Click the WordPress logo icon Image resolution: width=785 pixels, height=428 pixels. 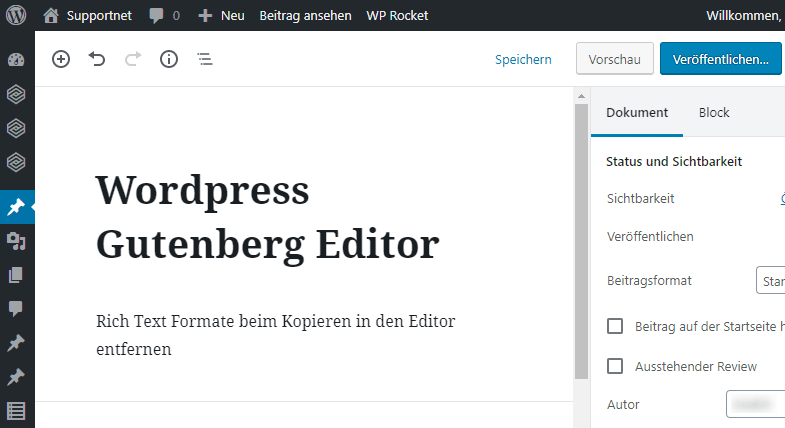click(x=16, y=15)
